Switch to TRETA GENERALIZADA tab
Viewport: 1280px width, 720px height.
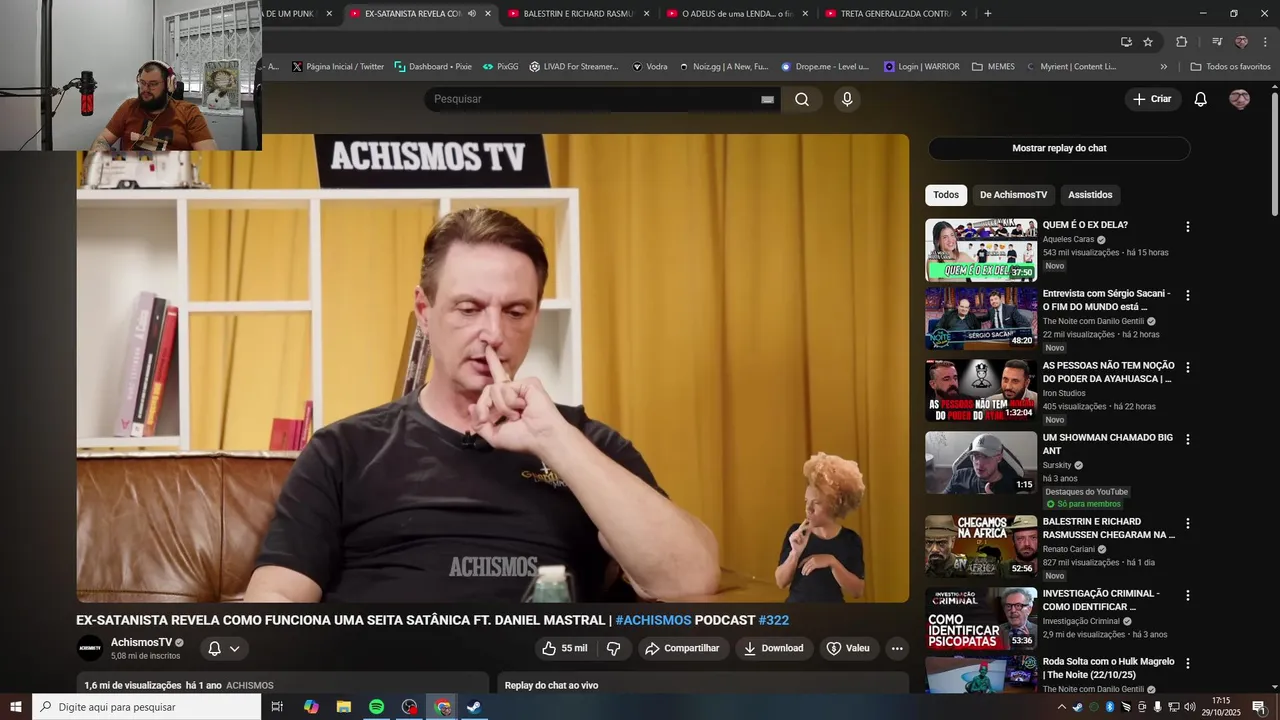897,13
